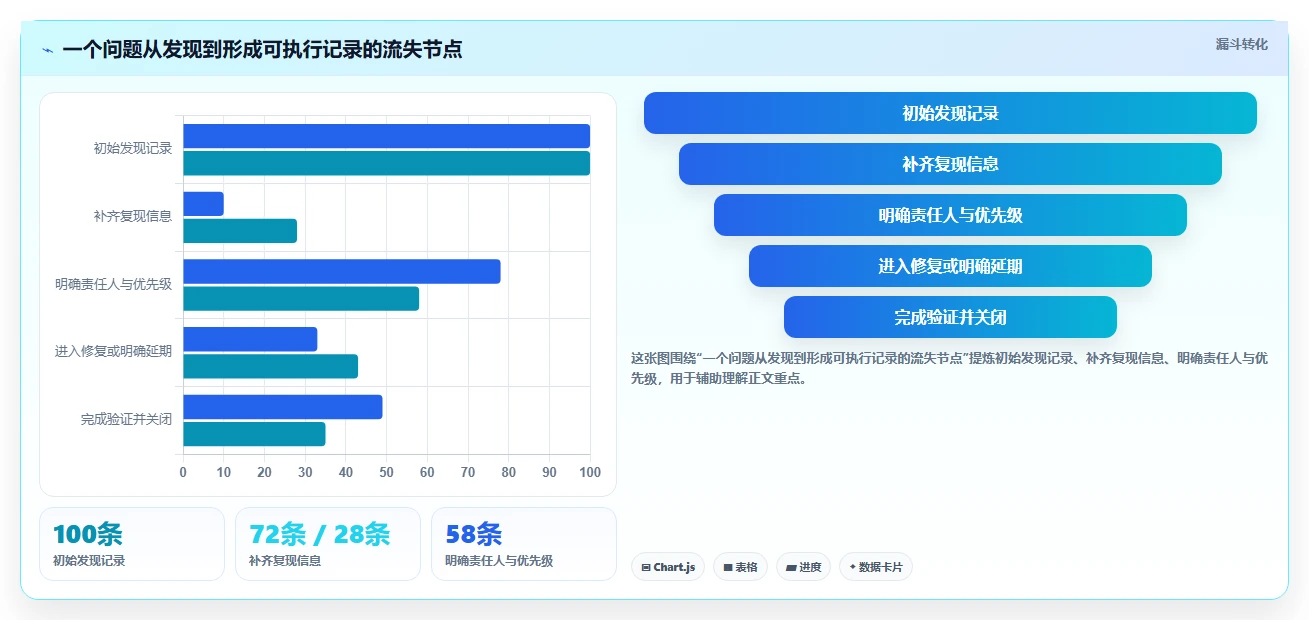Click the 数据卡片 tag chip
Screen dimensions: 1309x620
pos(876,567)
